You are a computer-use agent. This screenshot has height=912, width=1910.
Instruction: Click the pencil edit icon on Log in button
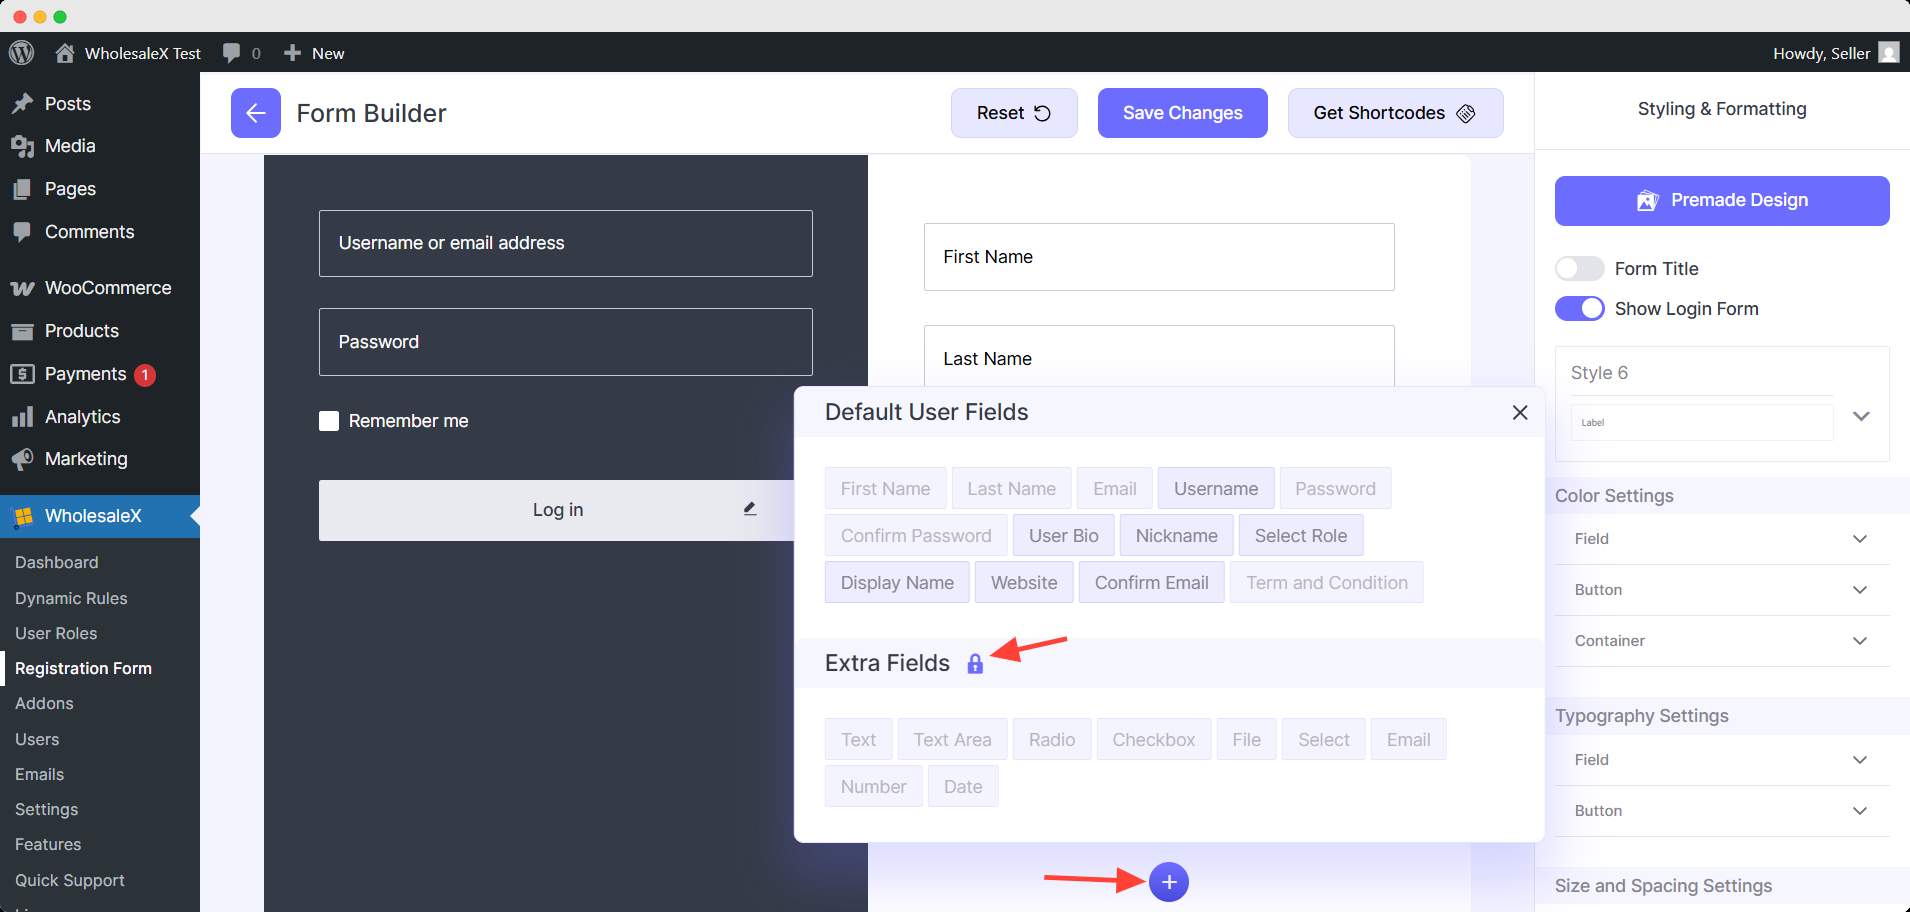click(750, 509)
